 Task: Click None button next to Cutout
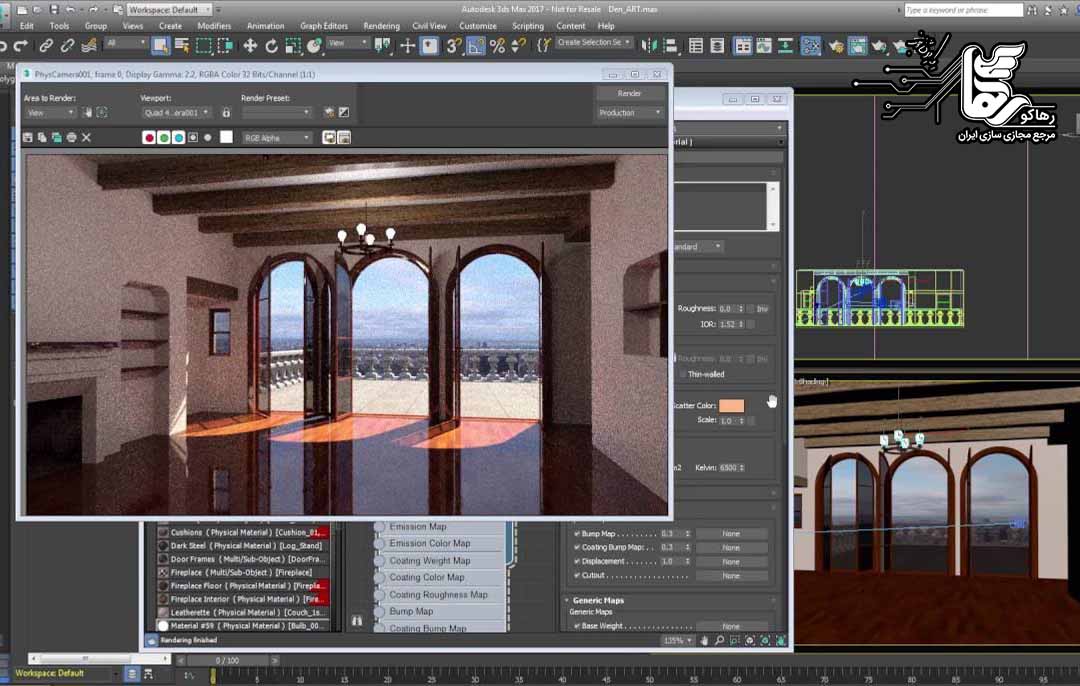(x=731, y=576)
